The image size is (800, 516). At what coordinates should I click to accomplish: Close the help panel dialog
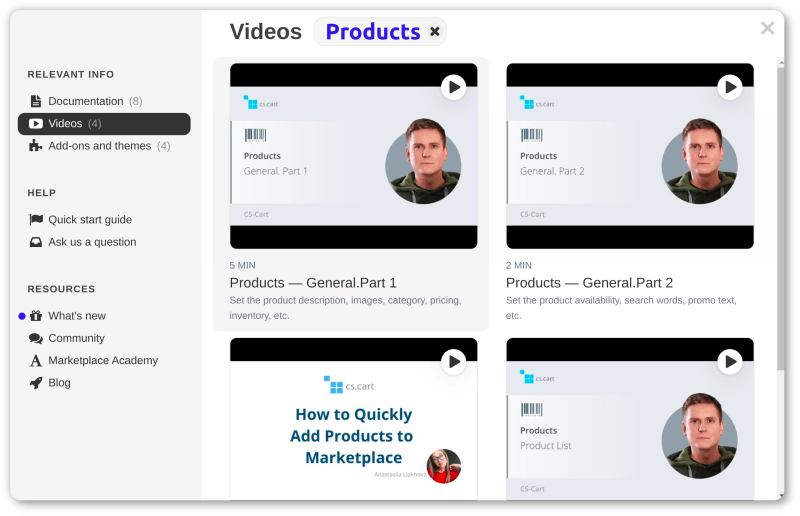click(x=767, y=28)
